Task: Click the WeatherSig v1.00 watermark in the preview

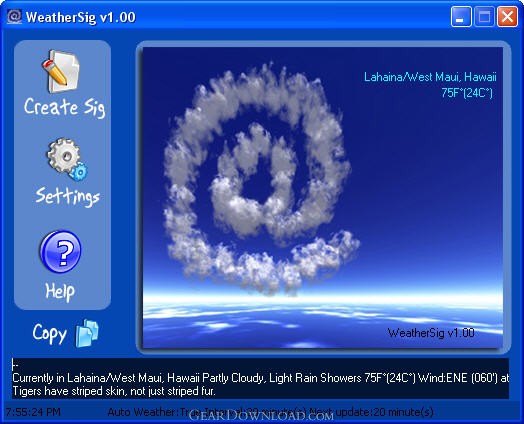Action: (431, 333)
